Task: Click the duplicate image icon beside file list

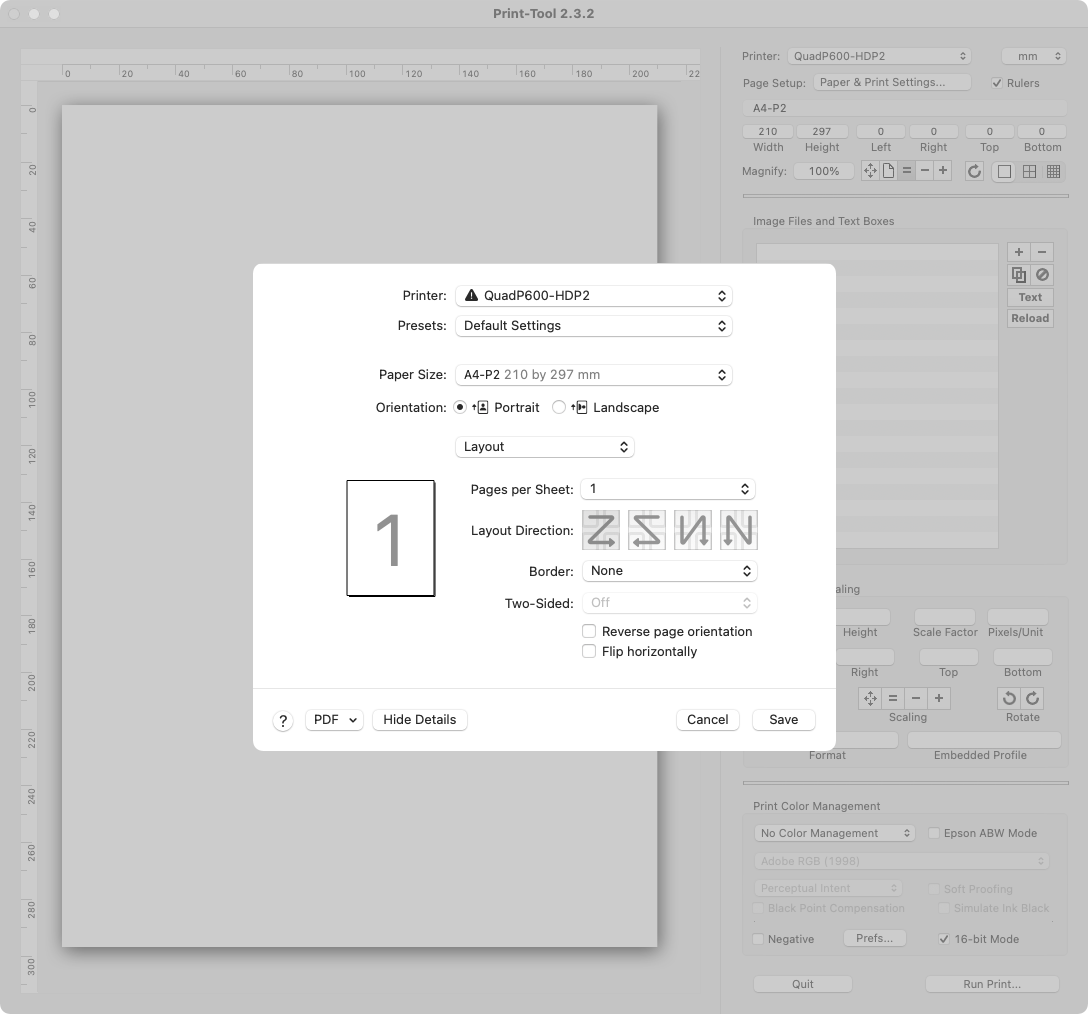Action: (x=1018, y=275)
